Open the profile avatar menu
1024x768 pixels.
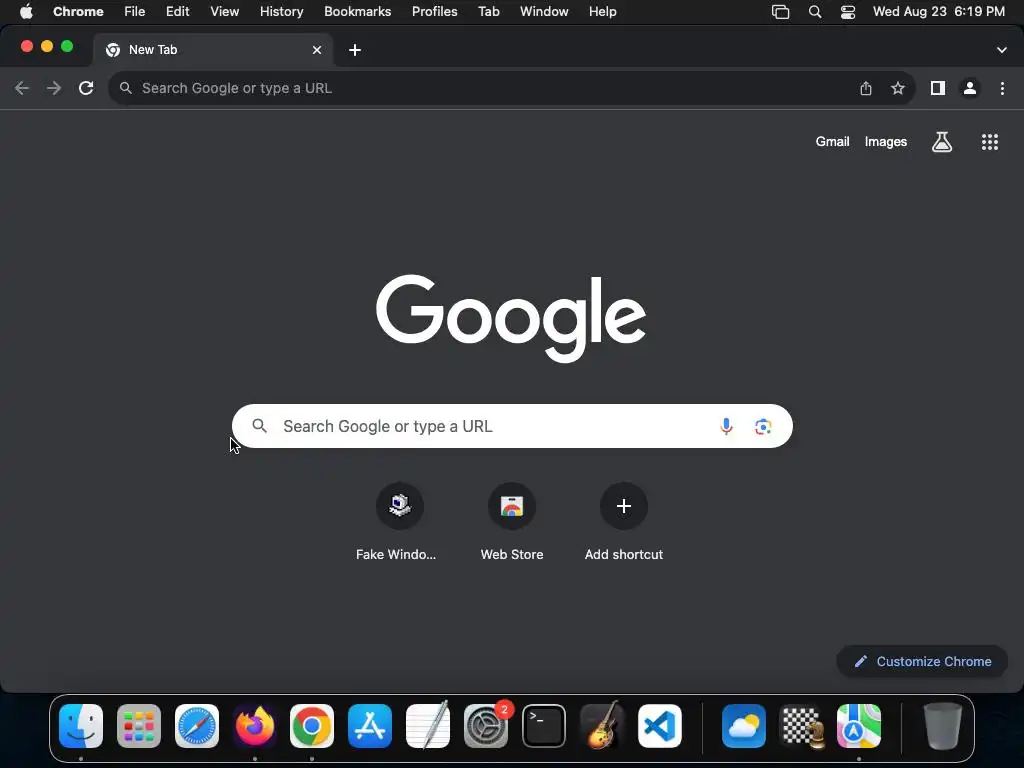tap(970, 88)
